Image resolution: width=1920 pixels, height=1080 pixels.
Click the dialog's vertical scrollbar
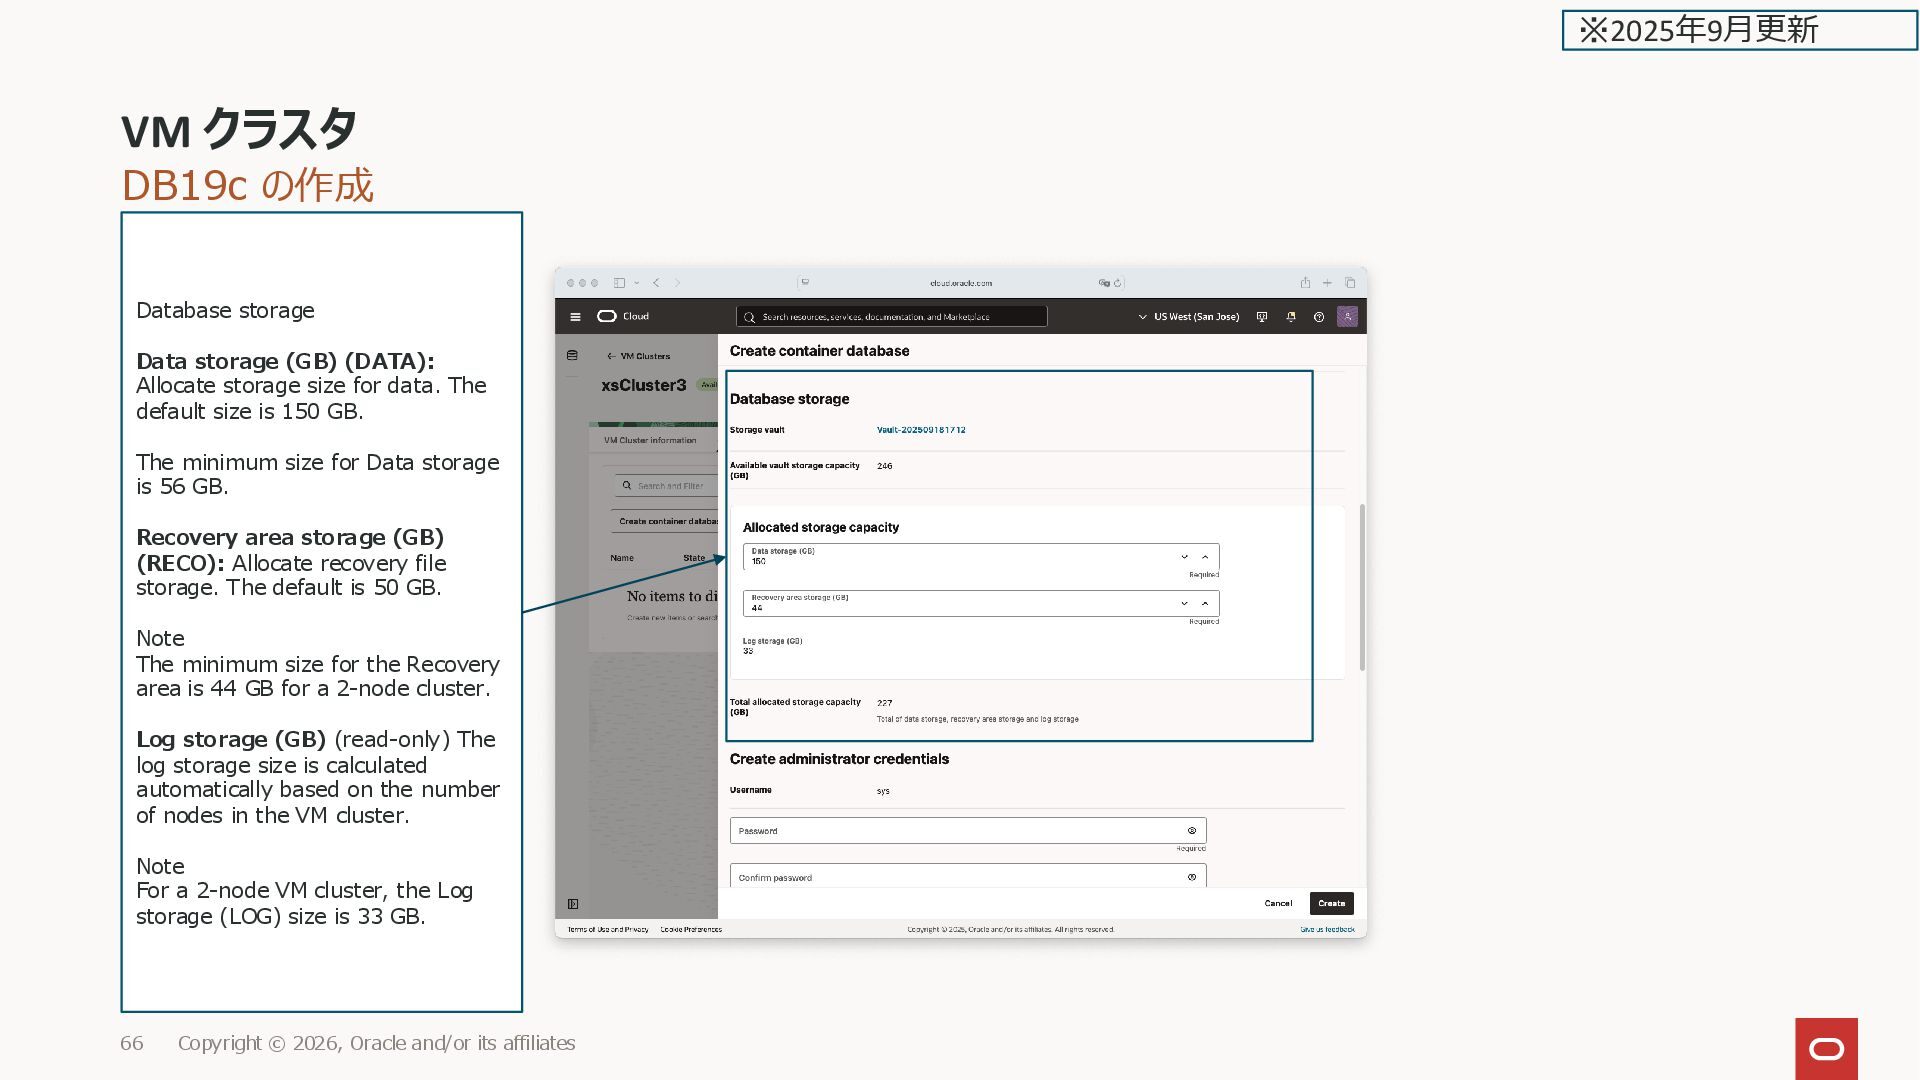click(1362, 588)
